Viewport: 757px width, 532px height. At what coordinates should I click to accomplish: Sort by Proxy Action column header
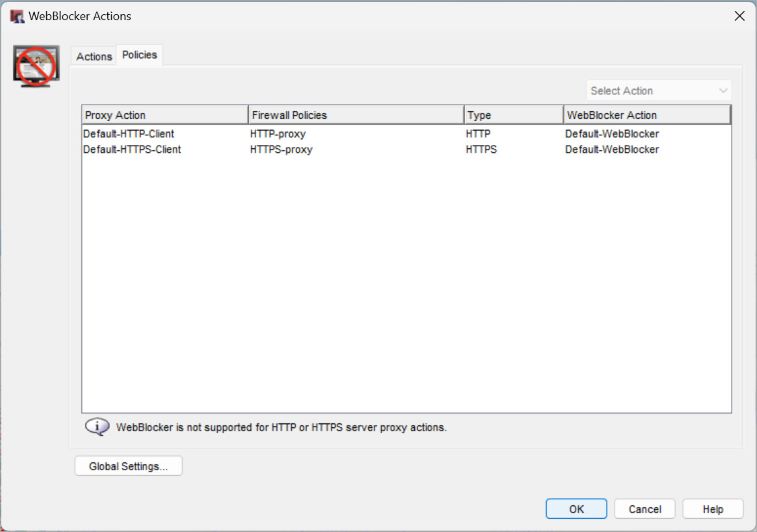click(165, 115)
